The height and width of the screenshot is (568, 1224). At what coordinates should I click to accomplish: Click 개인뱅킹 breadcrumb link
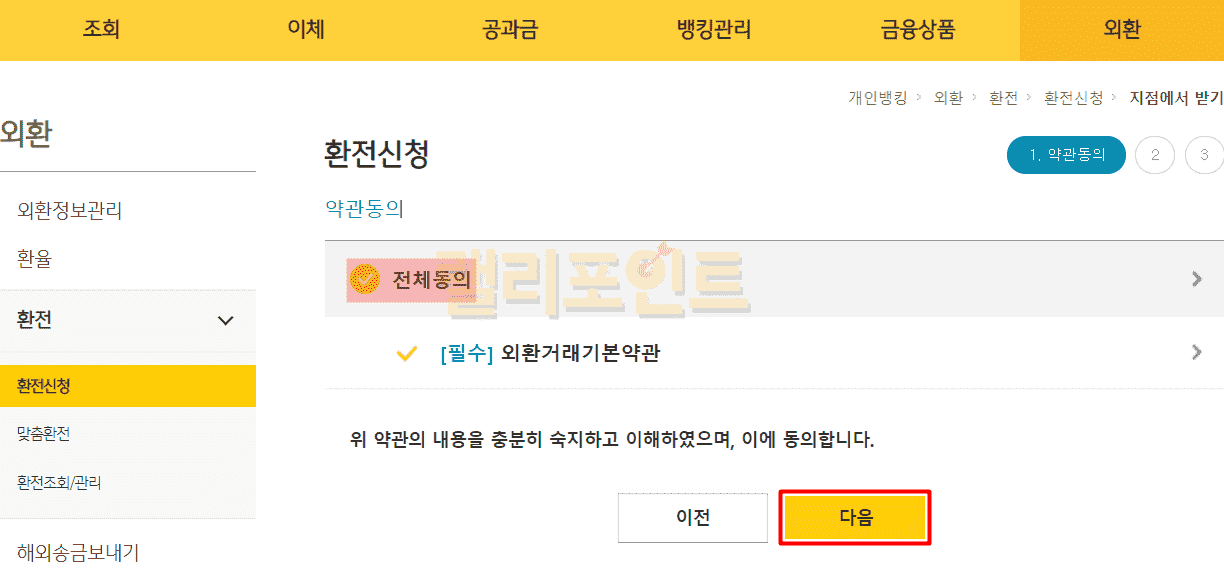coord(877,98)
